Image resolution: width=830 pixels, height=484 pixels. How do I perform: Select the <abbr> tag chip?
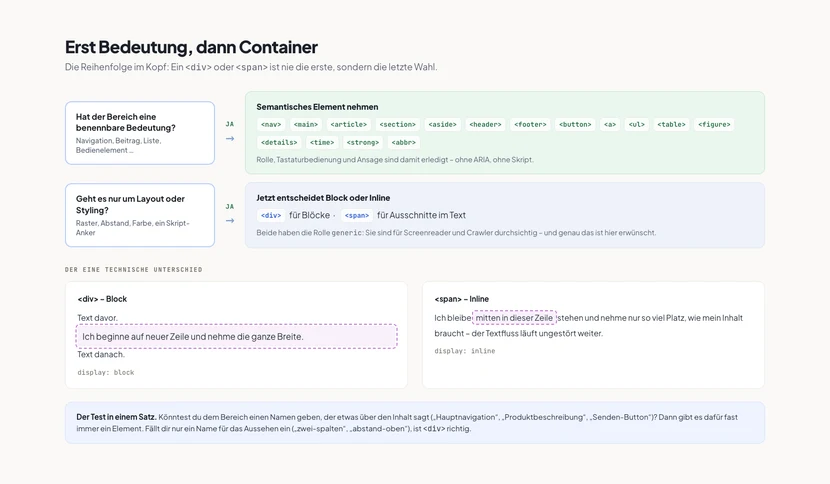tap(403, 142)
